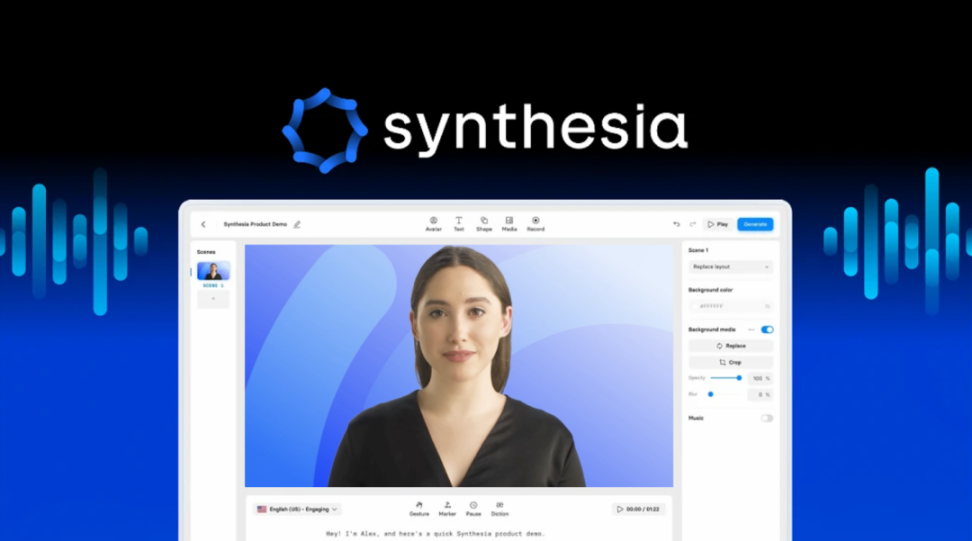This screenshot has height=541, width=972.
Task: Add a Marker to the script
Action: click(447, 508)
